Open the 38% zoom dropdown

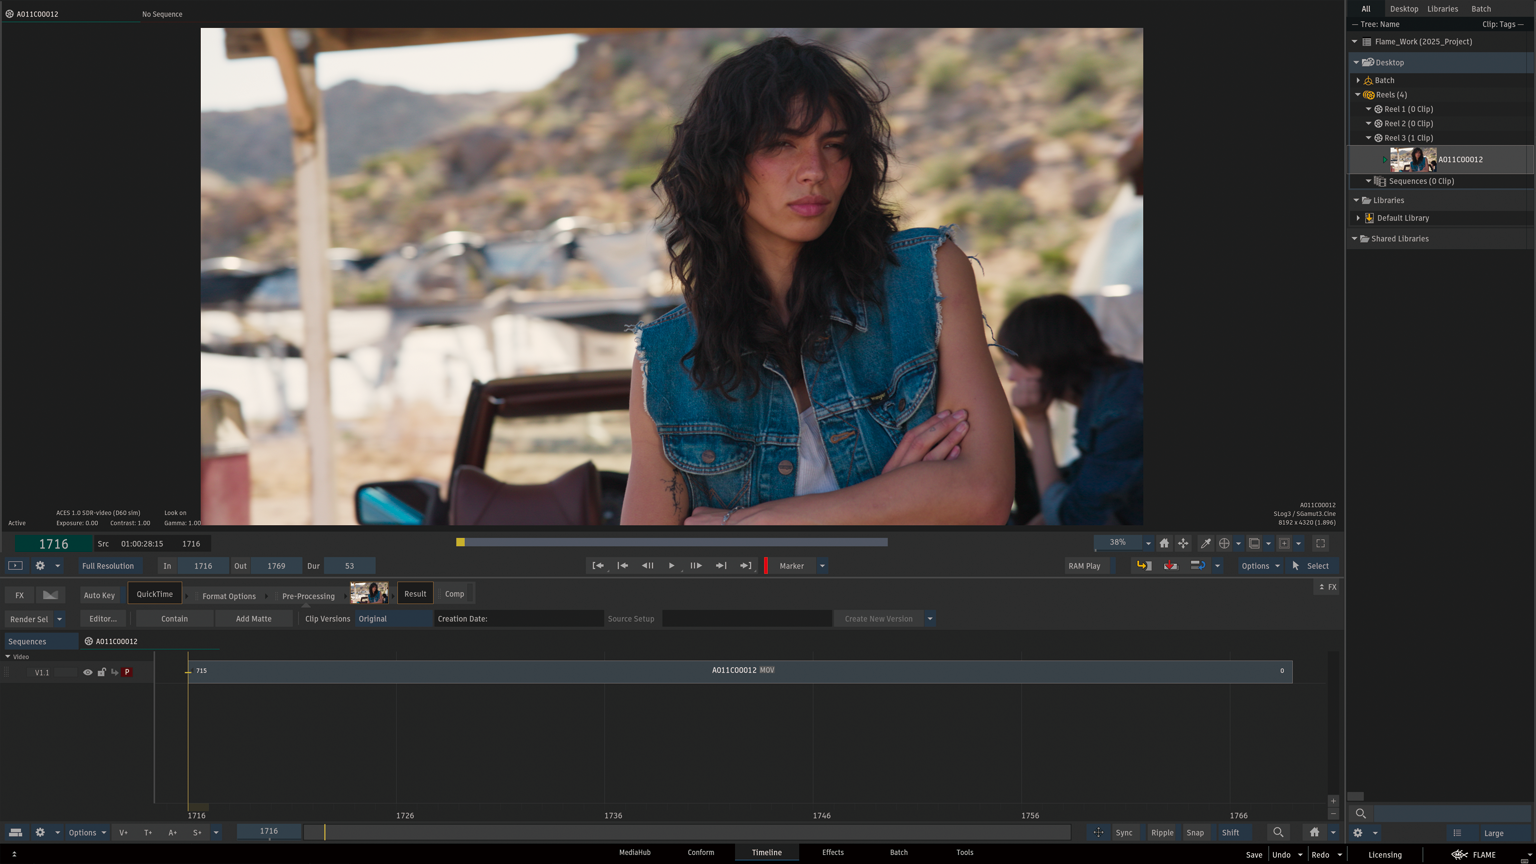[x=1148, y=544]
